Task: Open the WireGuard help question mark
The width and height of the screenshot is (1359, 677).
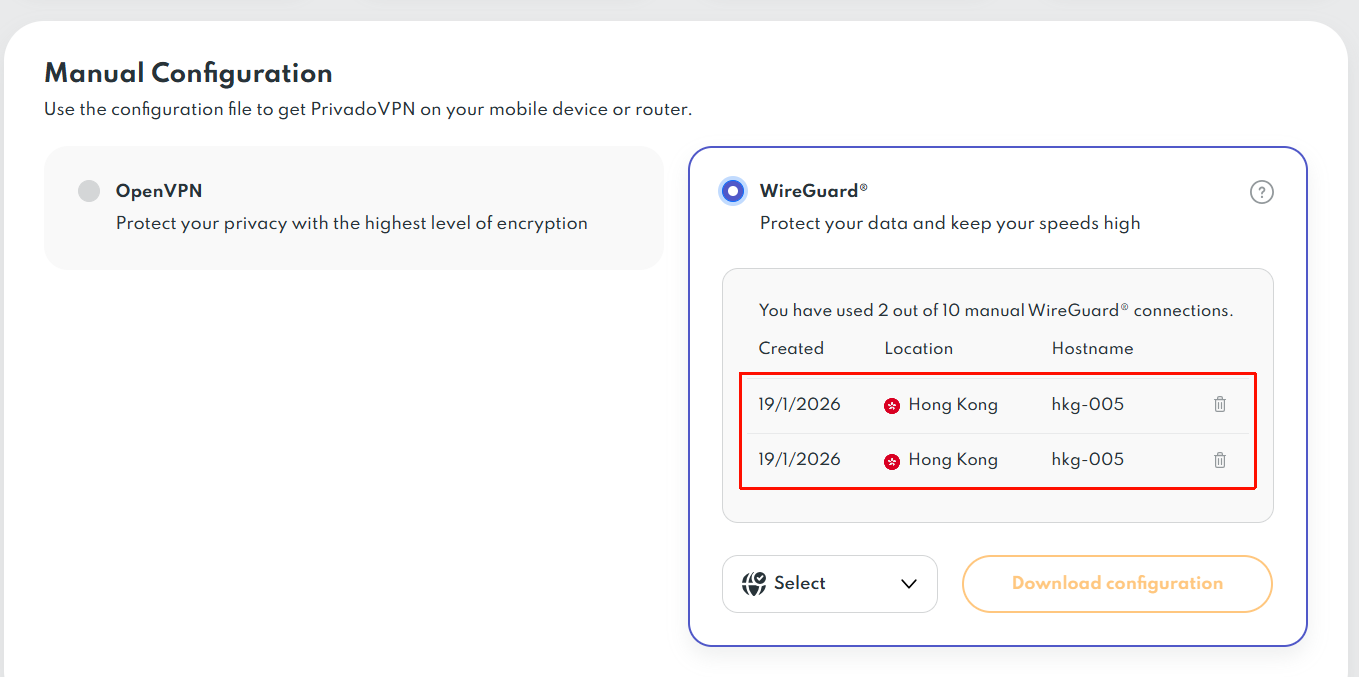Action: coord(1261,192)
